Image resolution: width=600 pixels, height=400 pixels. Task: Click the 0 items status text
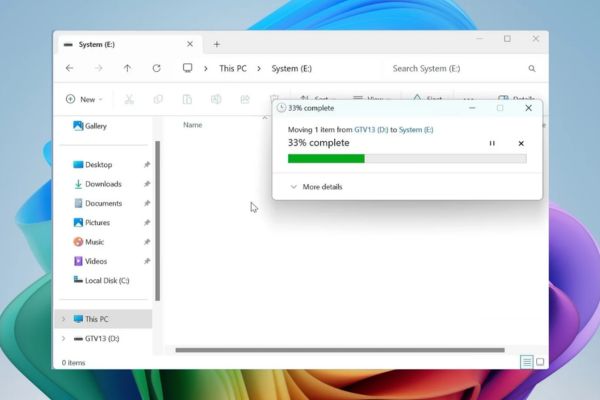(x=73, y=362)
